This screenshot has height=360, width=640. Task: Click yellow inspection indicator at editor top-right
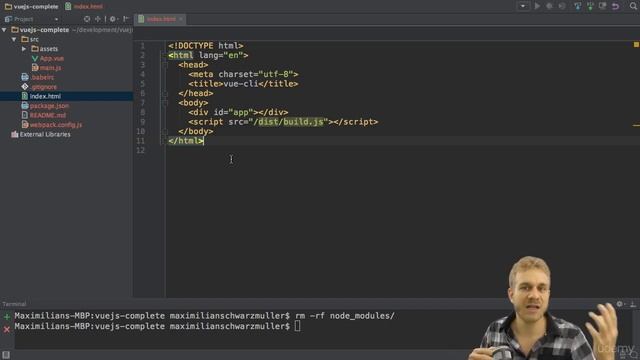coord(636,44)
